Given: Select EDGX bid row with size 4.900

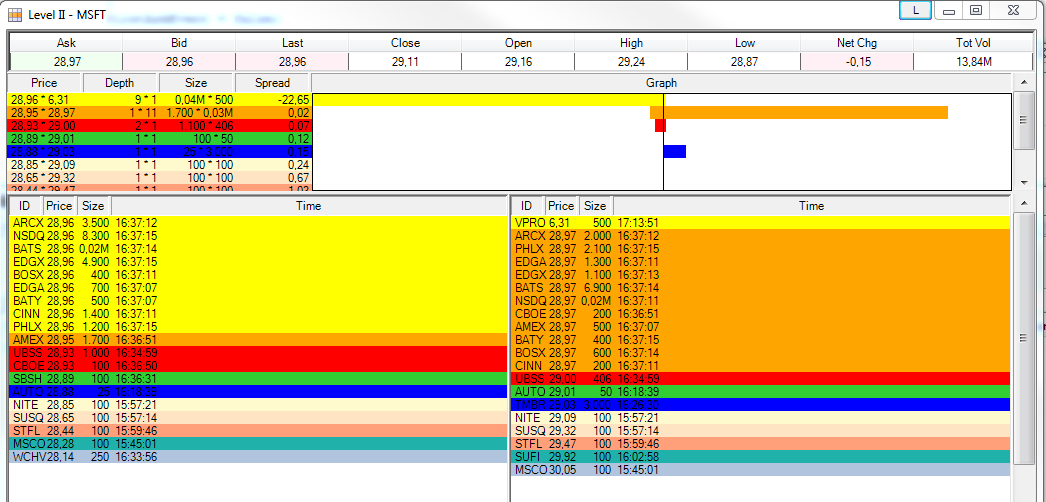Looking at the screenshot, I should pyautogui.click(x=257, y=261).
